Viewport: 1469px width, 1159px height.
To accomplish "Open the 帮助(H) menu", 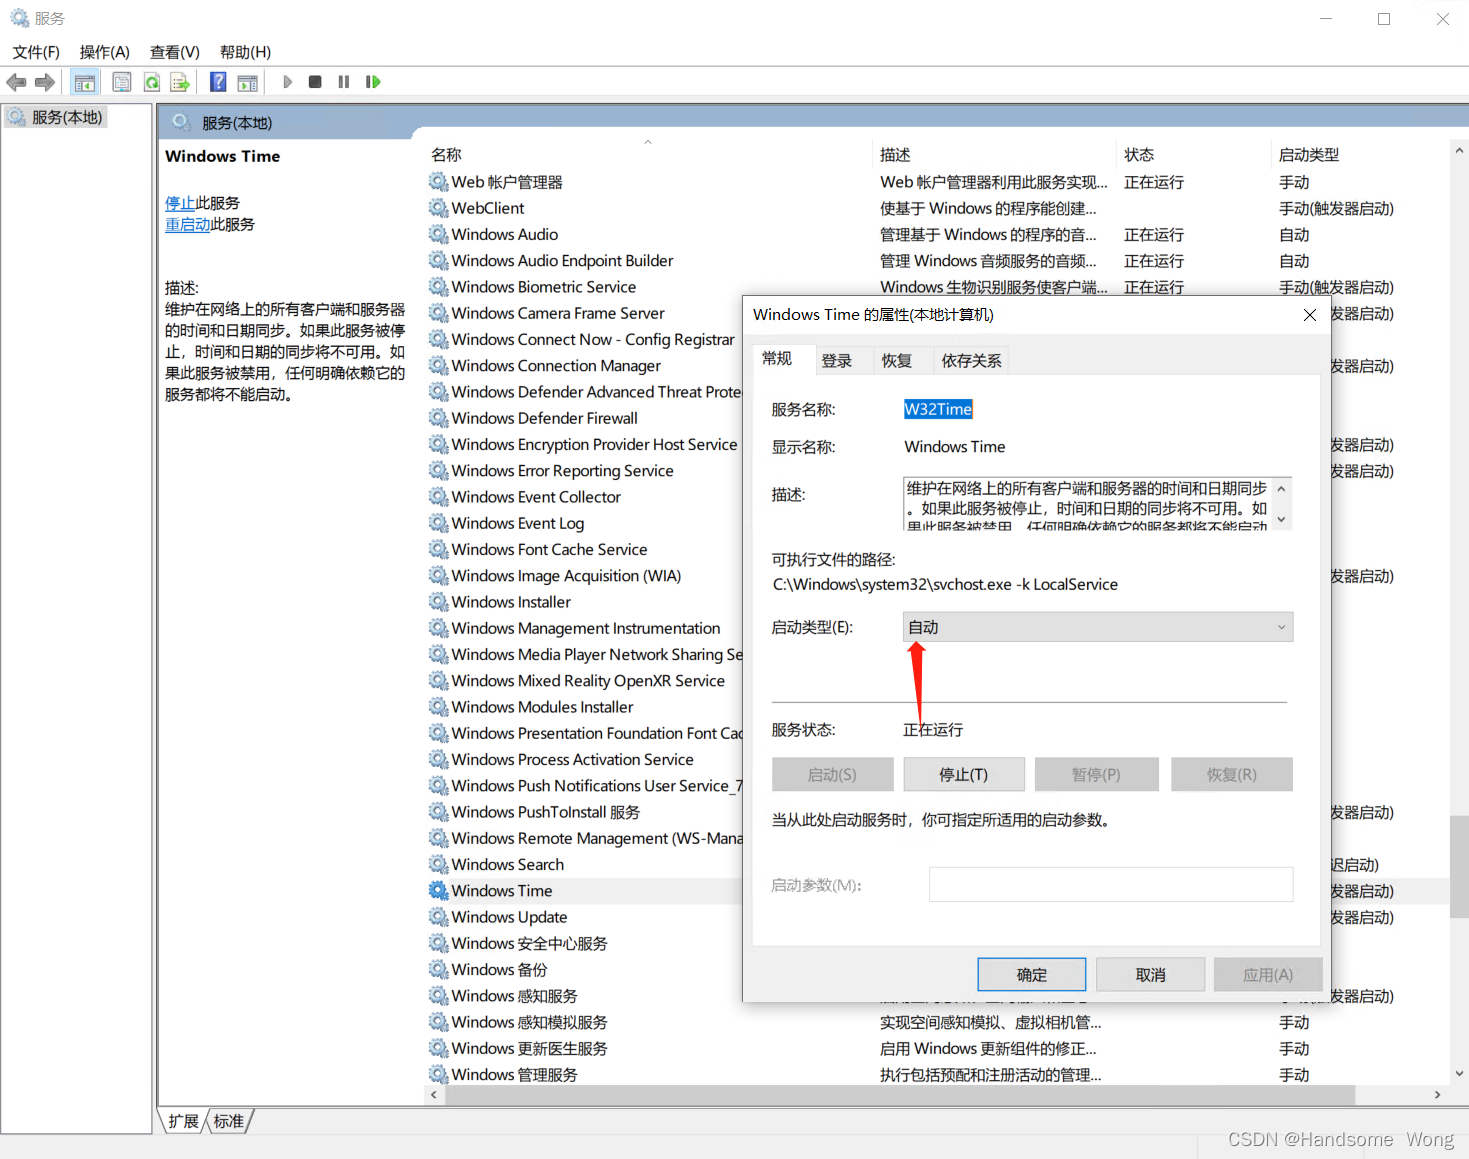I will point(245,52).
